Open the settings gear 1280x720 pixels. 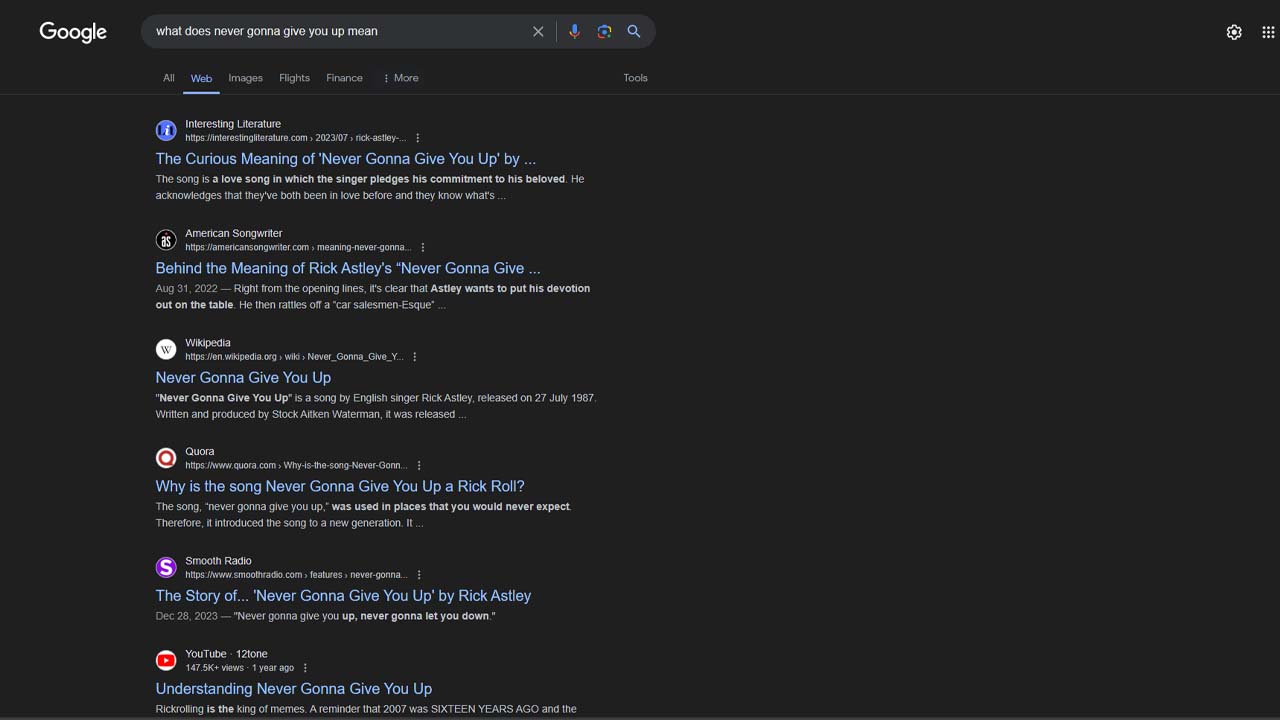click(1234, 32)
